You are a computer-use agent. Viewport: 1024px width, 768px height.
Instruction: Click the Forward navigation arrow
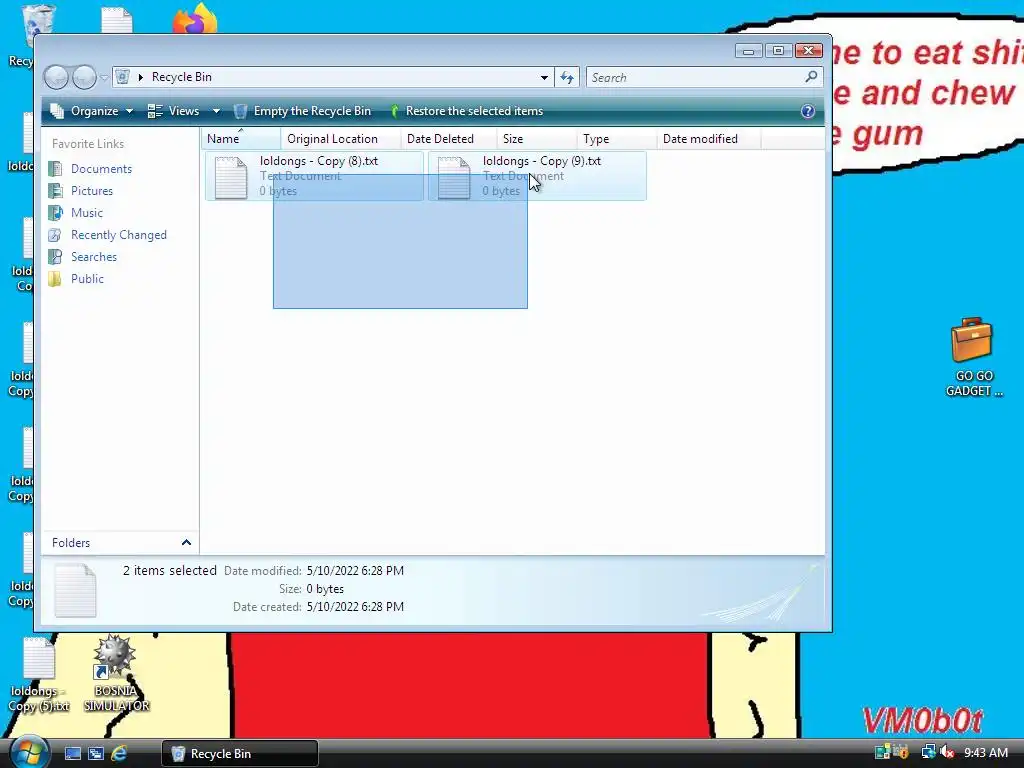pos(84,78)
